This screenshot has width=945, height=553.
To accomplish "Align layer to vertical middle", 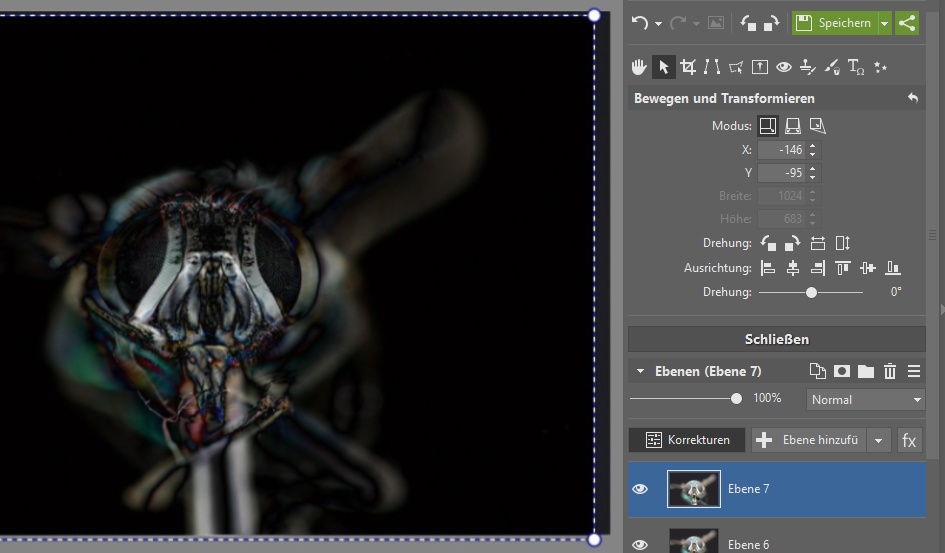I will 868,268.
